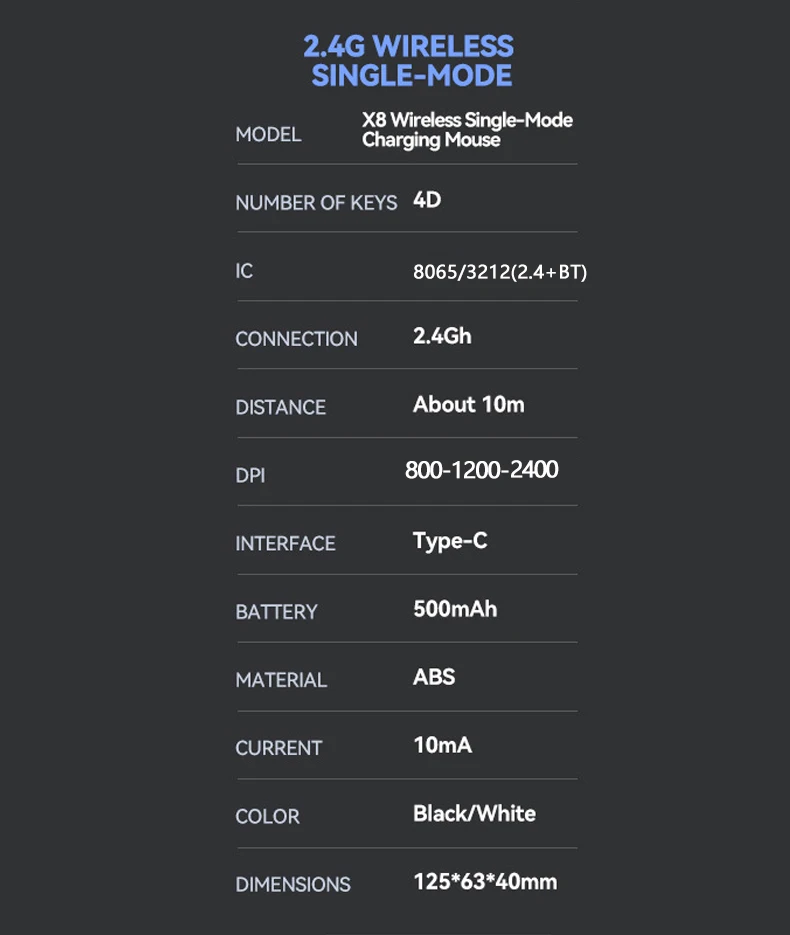Click the COLOR label
This screenshot has width=790, height=935.
[x=267, y=816]
